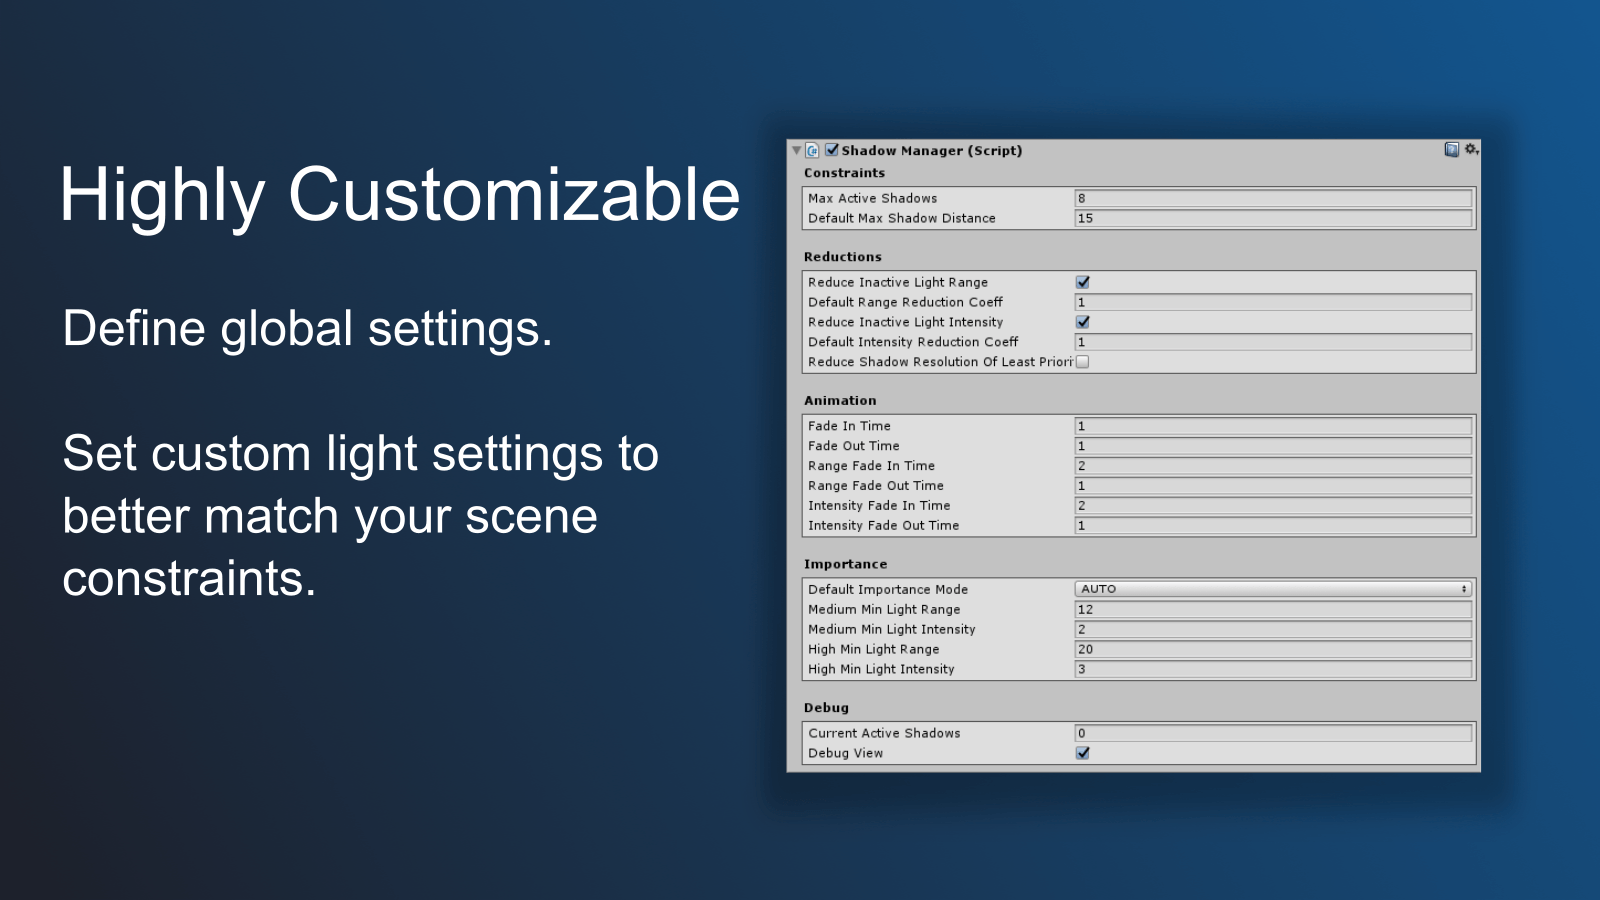
Task: Focus the High Min Light Intensity field
Action: click(1273, 669)
